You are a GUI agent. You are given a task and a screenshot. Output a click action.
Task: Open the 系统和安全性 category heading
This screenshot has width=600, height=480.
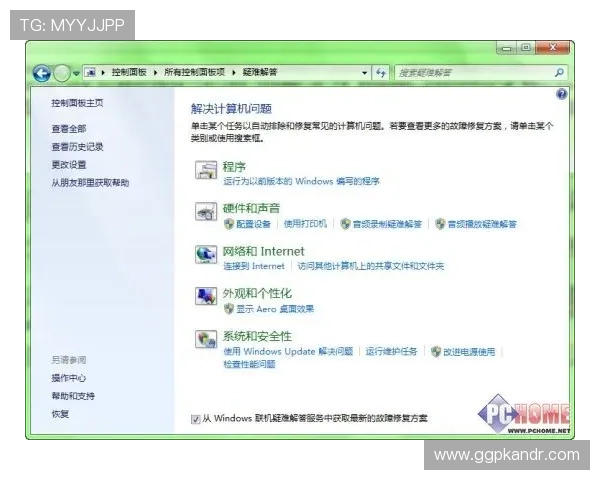257,336
